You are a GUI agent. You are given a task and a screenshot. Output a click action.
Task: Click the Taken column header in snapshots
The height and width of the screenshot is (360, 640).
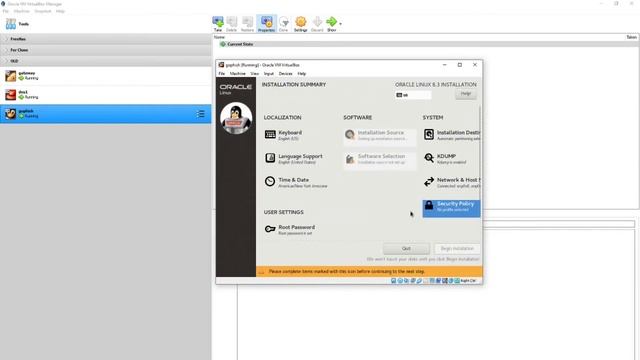coord(631,37)
